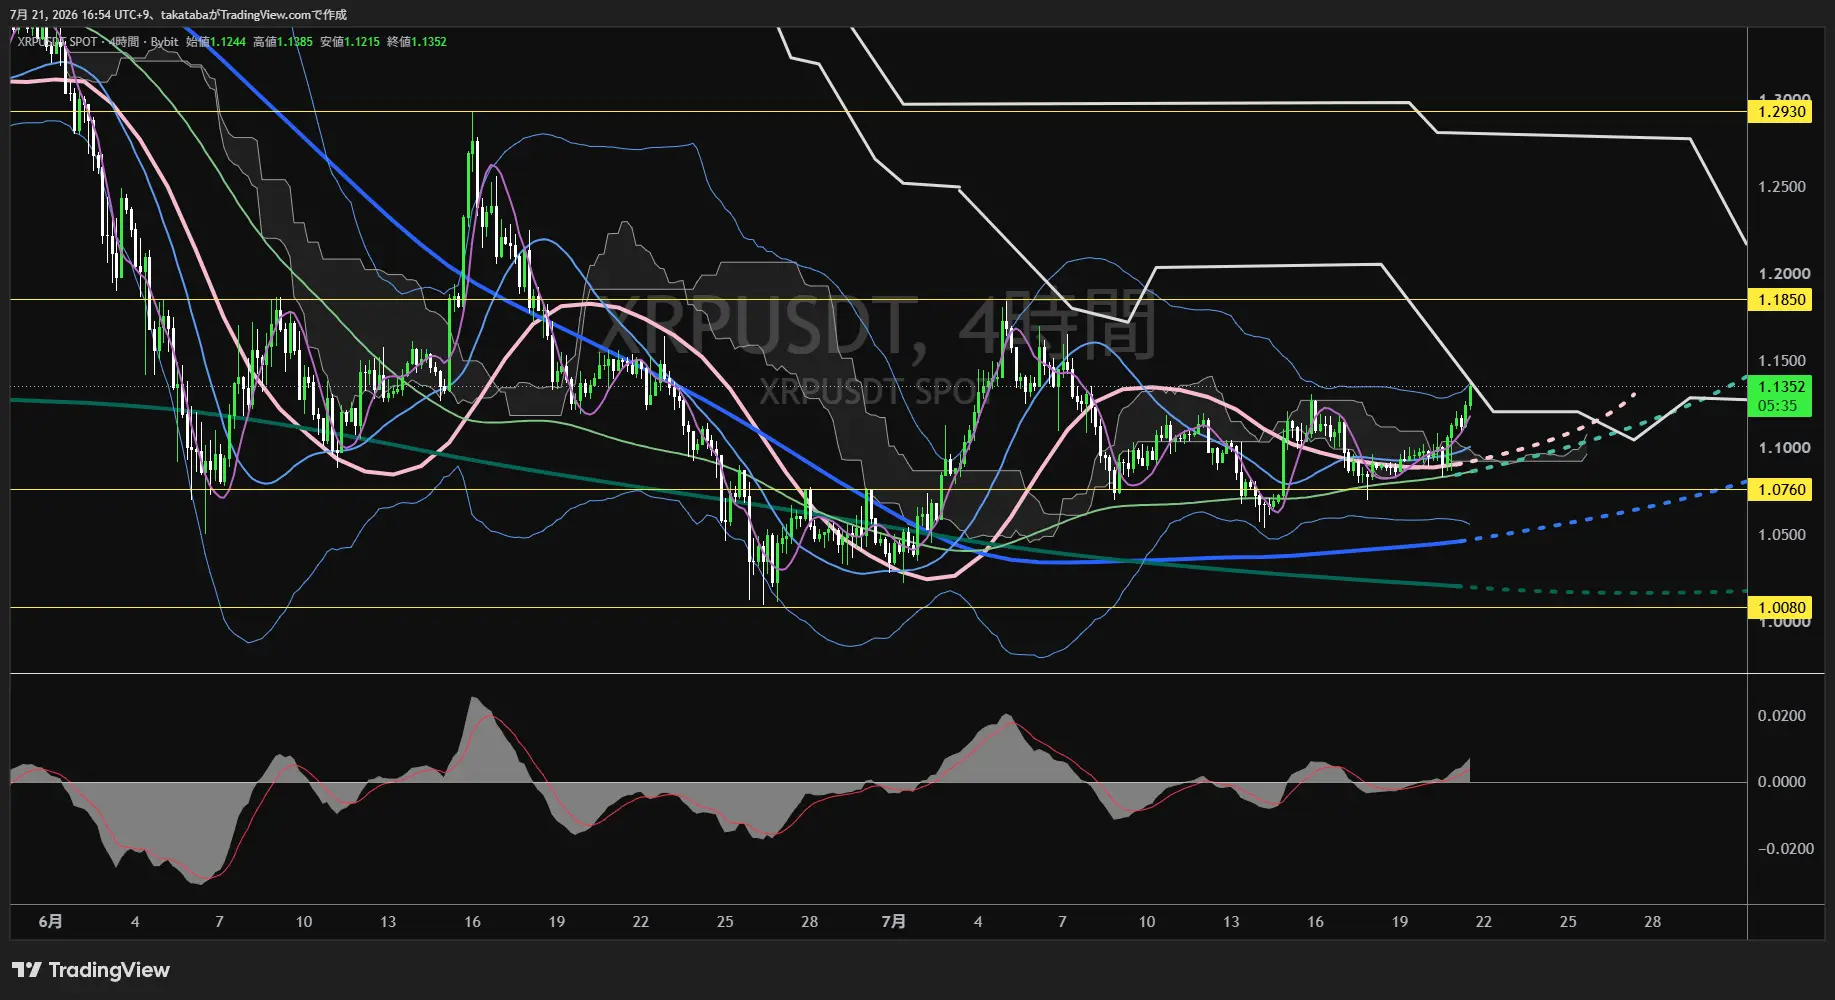This screenshot has height=1000, width=1835.
Task: Click the 1.1500 price axis value
Action: (x=1782, y=360)
